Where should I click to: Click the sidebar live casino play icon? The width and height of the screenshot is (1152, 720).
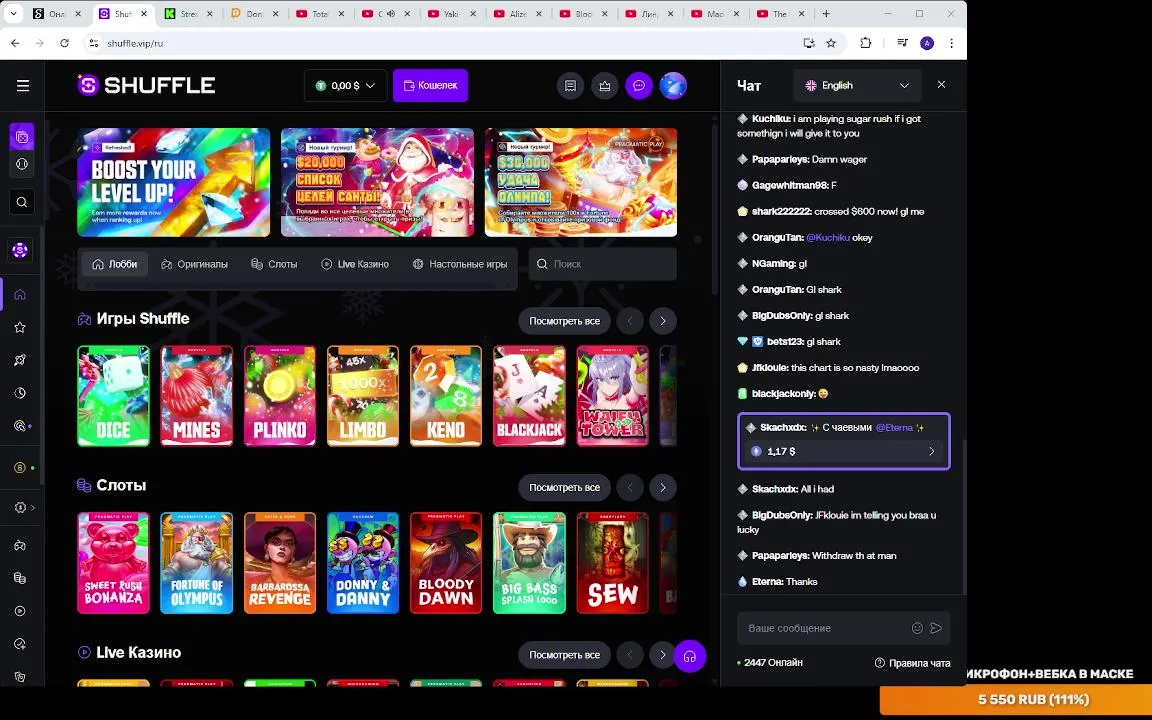[x=20, y=611]
